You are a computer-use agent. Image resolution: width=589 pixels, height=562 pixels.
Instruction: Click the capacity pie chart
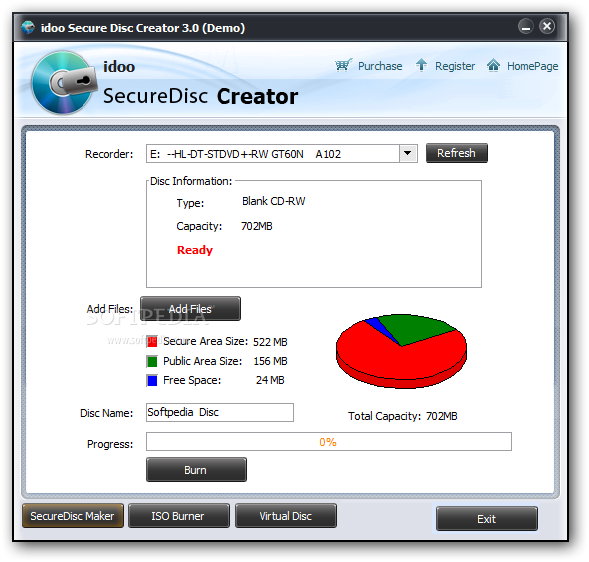401,351
